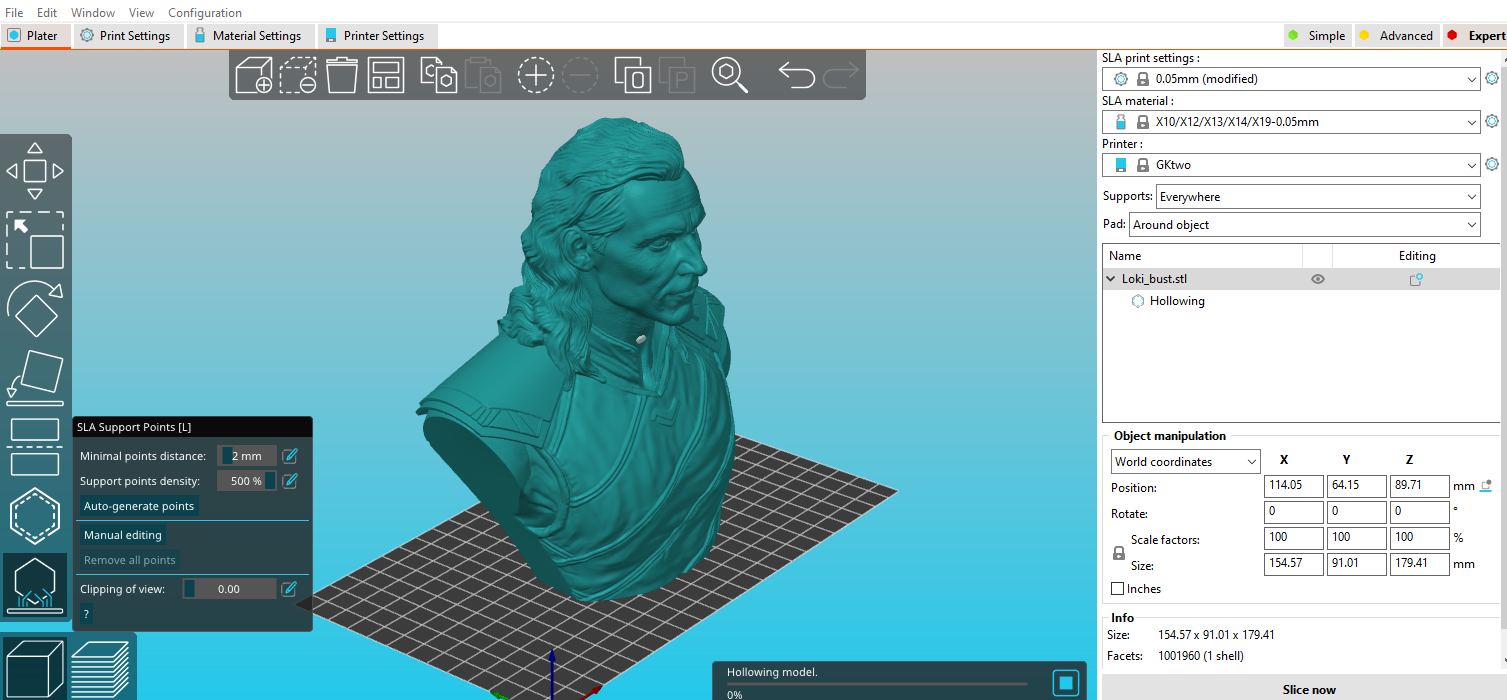This screenshot has width=1507, height=700.
Task: Select the Hollow and drill gizmo
Action: [35, 516]
